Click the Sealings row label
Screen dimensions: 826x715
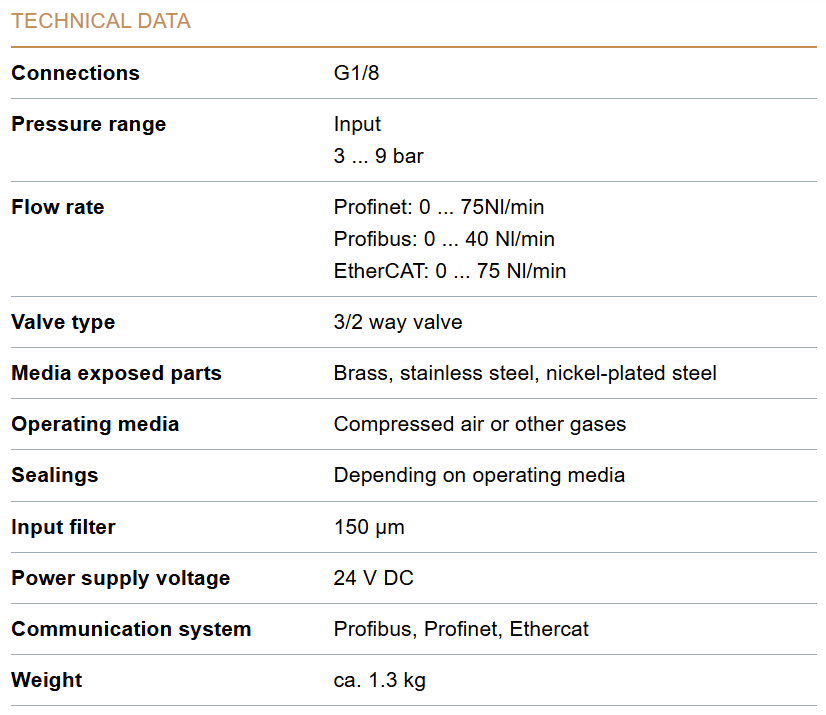55,475
